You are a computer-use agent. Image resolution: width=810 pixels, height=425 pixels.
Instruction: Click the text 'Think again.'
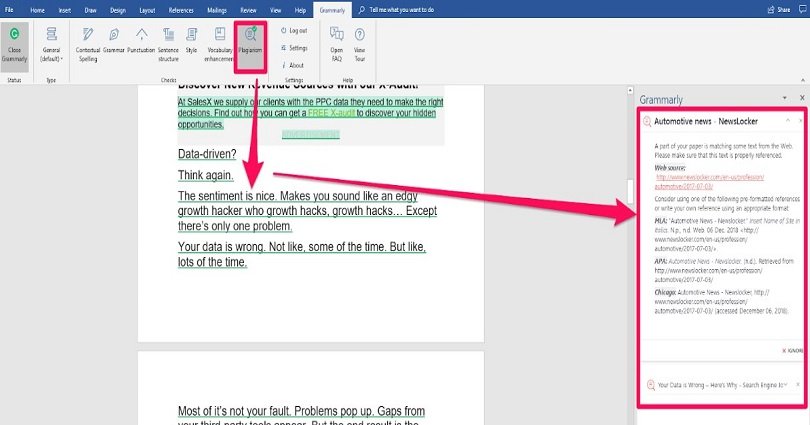206,175
